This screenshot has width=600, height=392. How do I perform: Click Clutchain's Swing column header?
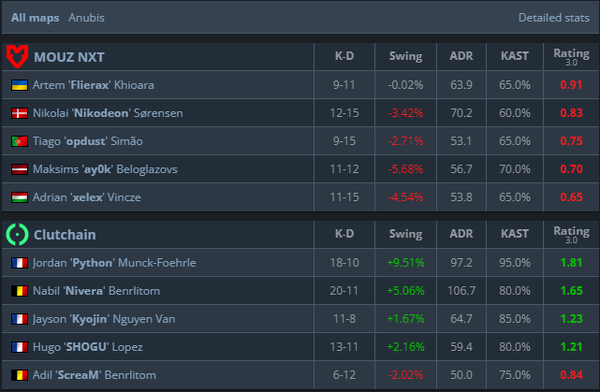tap(406, 234)
